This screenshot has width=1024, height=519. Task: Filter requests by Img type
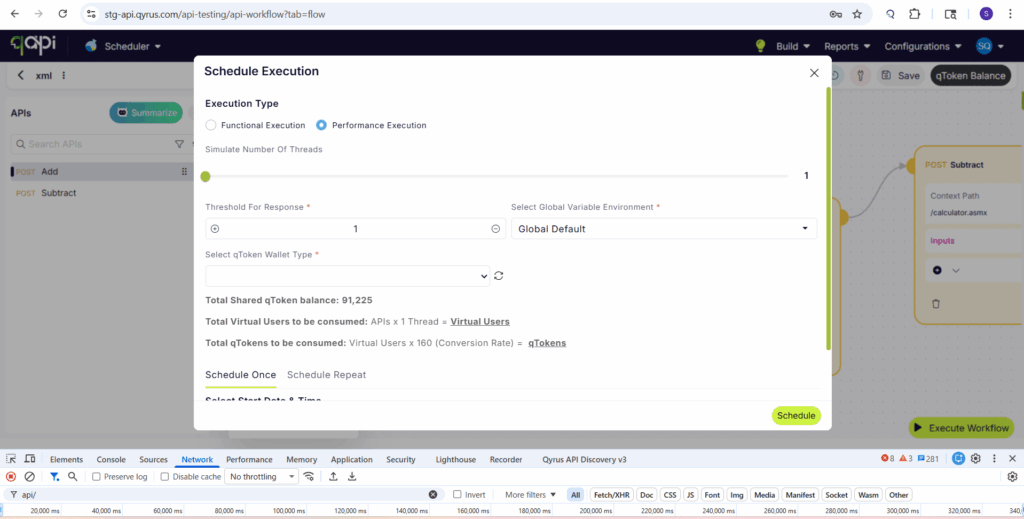[x=737, y=495]
